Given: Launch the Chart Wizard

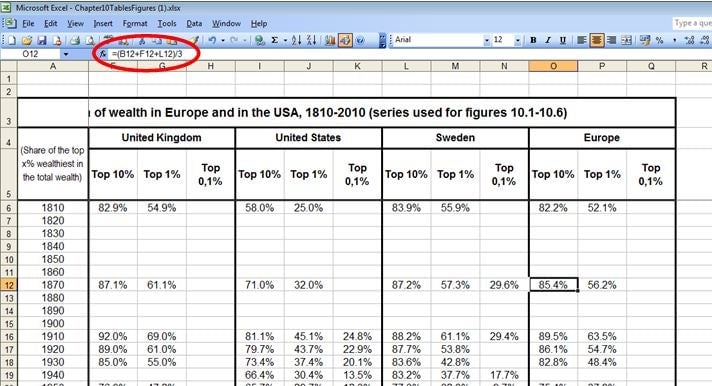Looking at the screenshot, I should click(330, 40).
